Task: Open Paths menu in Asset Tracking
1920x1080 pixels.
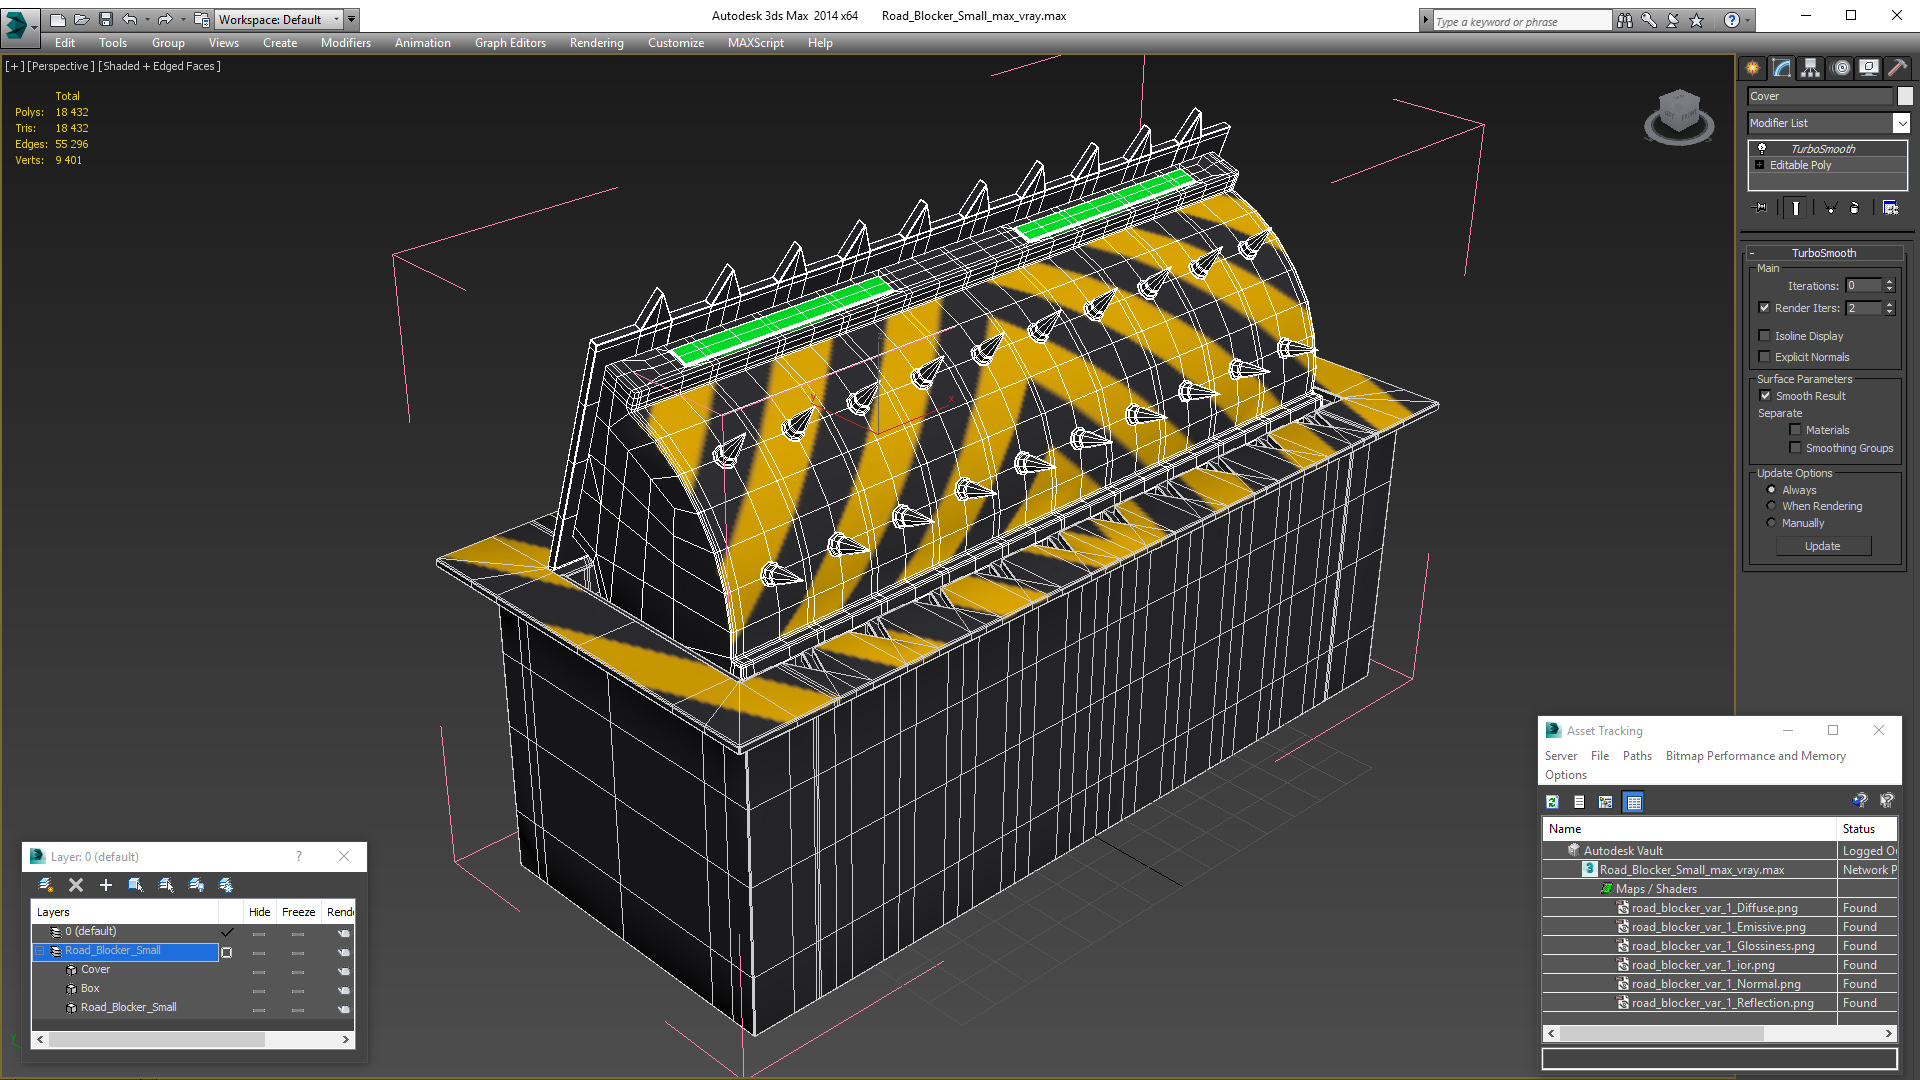Action: (x=1636, y=756)
